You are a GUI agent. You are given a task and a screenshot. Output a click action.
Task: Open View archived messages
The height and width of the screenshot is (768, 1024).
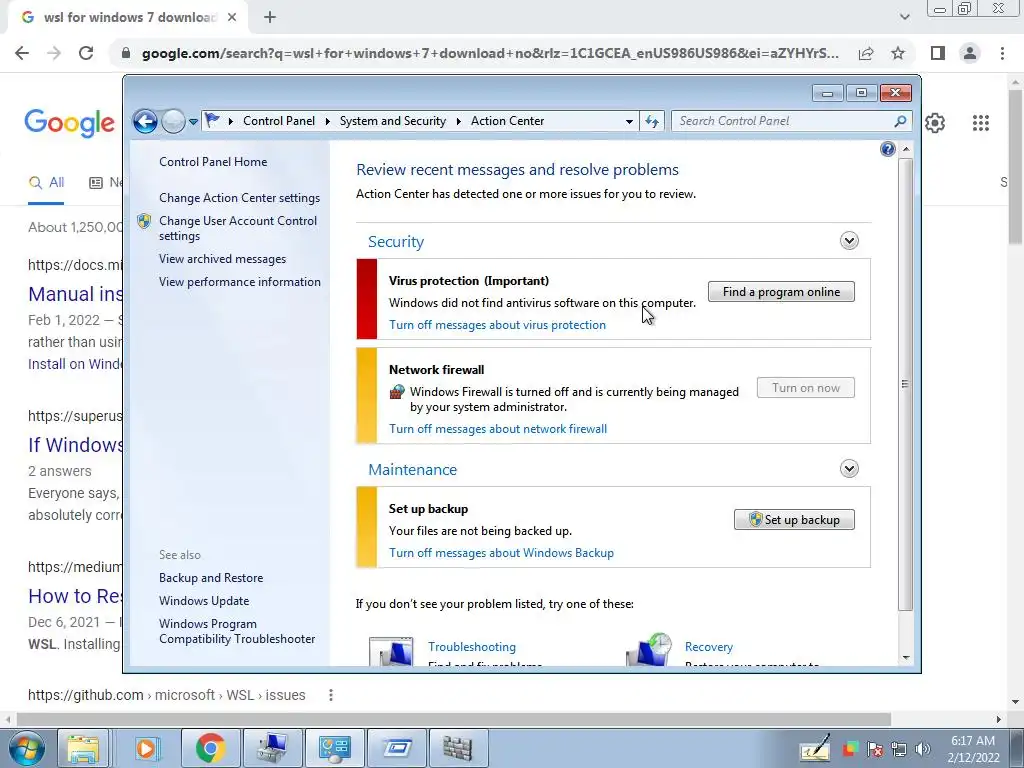click(x=223, y=259)
